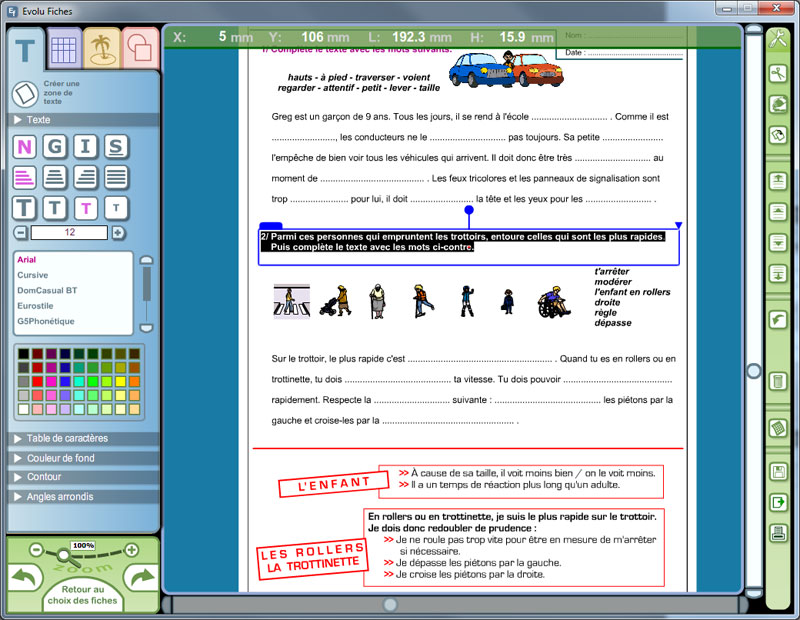The image size is (800, 620).
Task: Click the trash delete icon
Action: tap(777, 381)
